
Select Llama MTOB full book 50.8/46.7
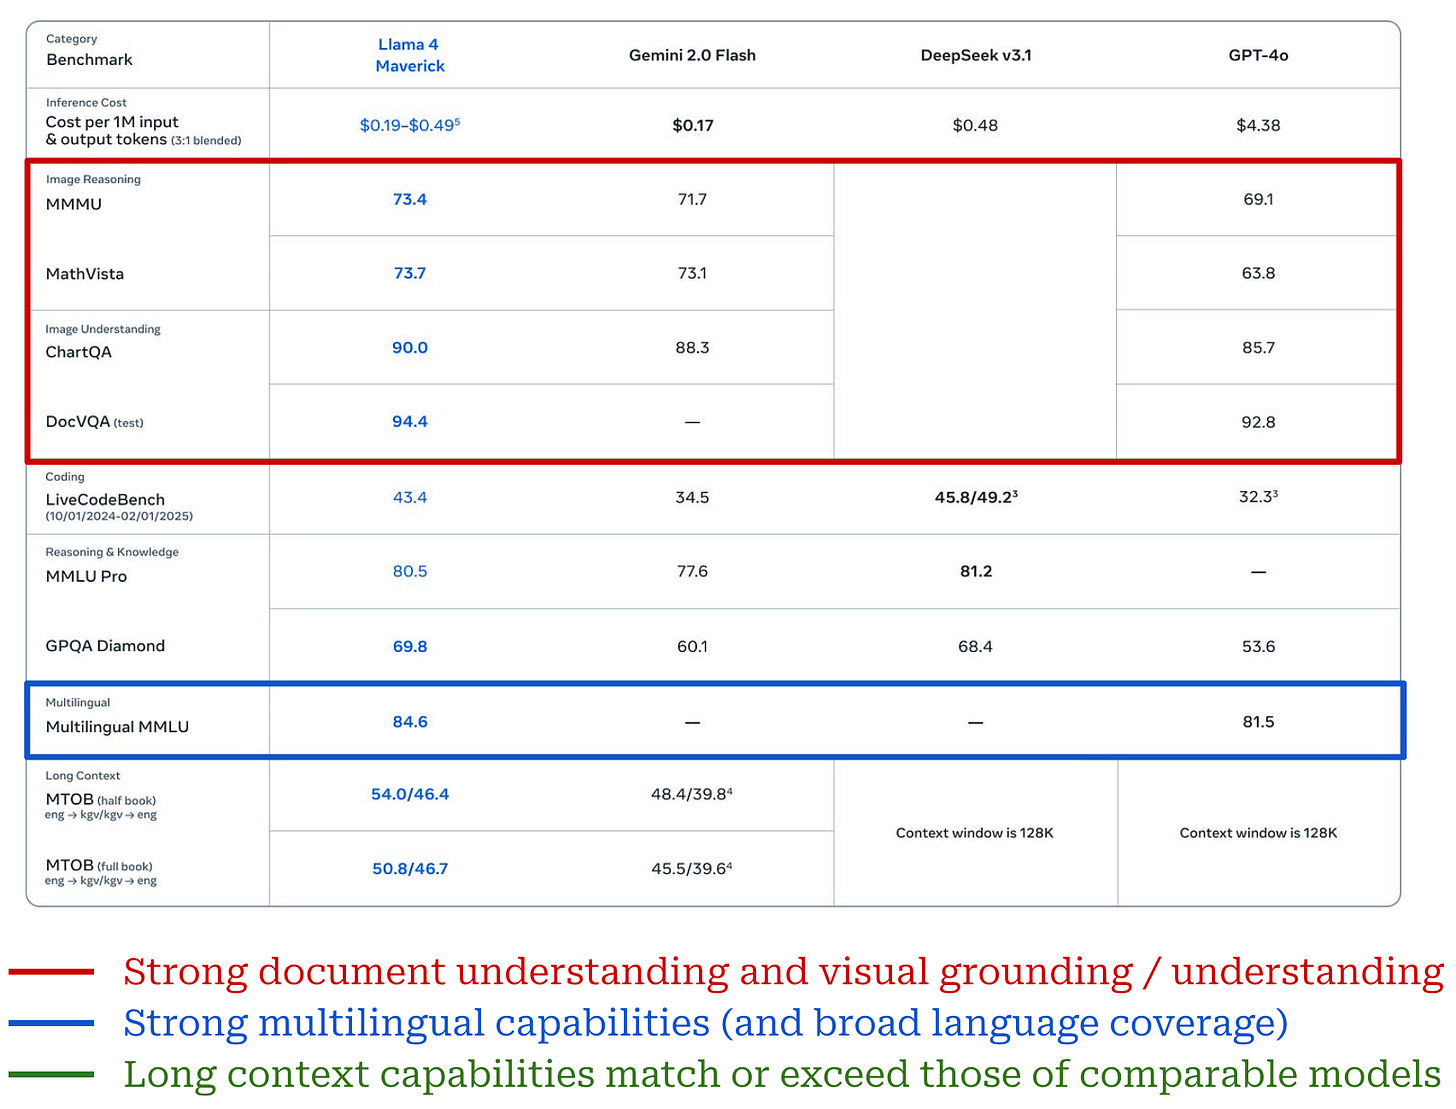[410, 868]
